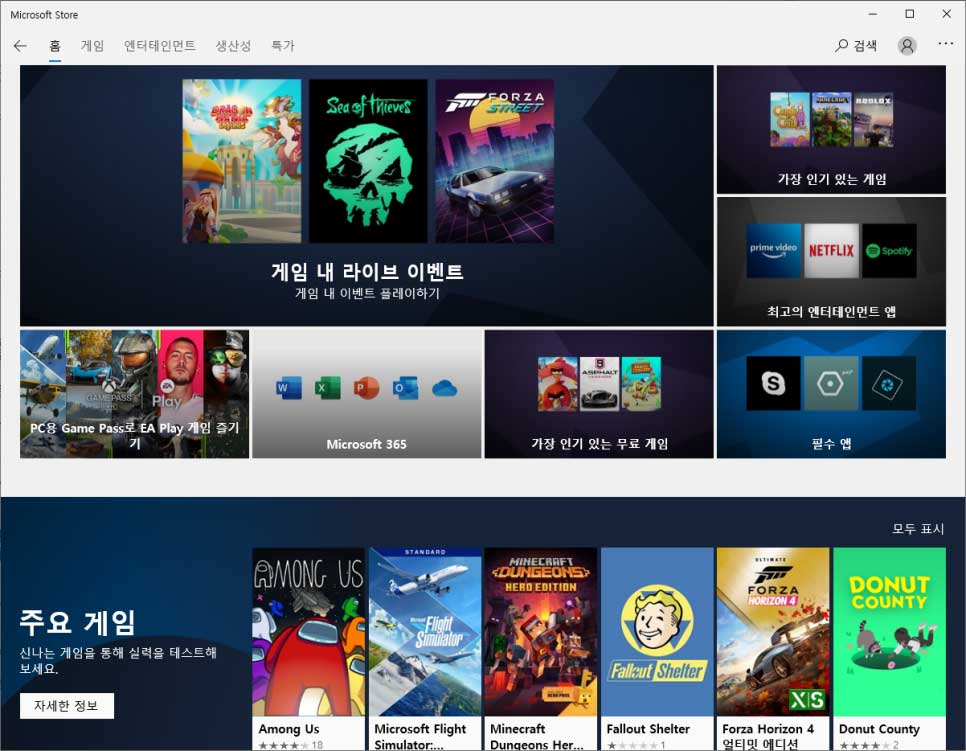Click the Donut County title text
Viewport: 966px width, 751px height.
click(879, 729)
